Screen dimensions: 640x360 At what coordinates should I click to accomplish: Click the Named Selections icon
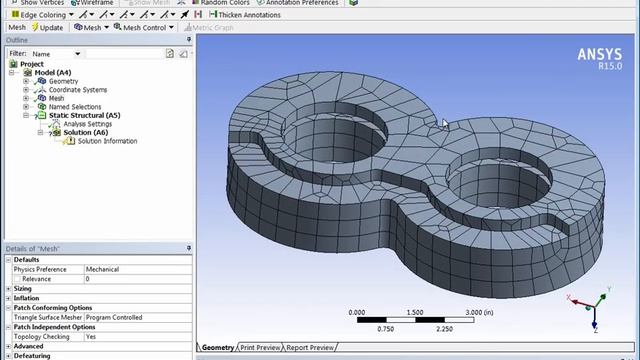(x=42, y=107)
